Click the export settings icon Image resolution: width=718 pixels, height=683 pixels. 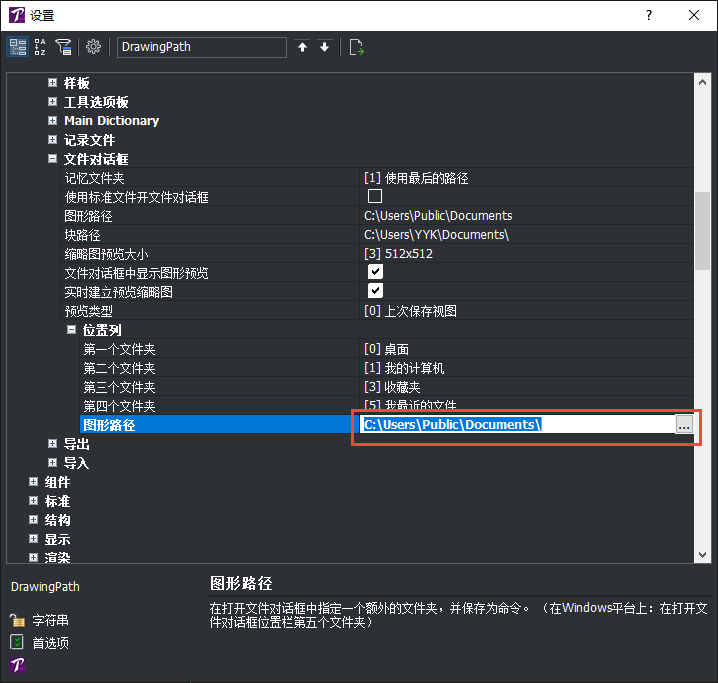click(356, 47)
